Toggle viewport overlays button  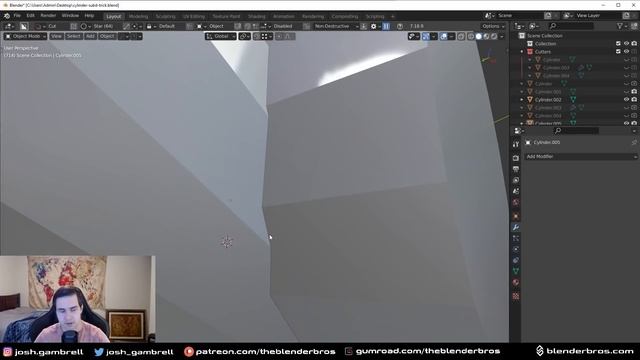click(x=444, y=36)
